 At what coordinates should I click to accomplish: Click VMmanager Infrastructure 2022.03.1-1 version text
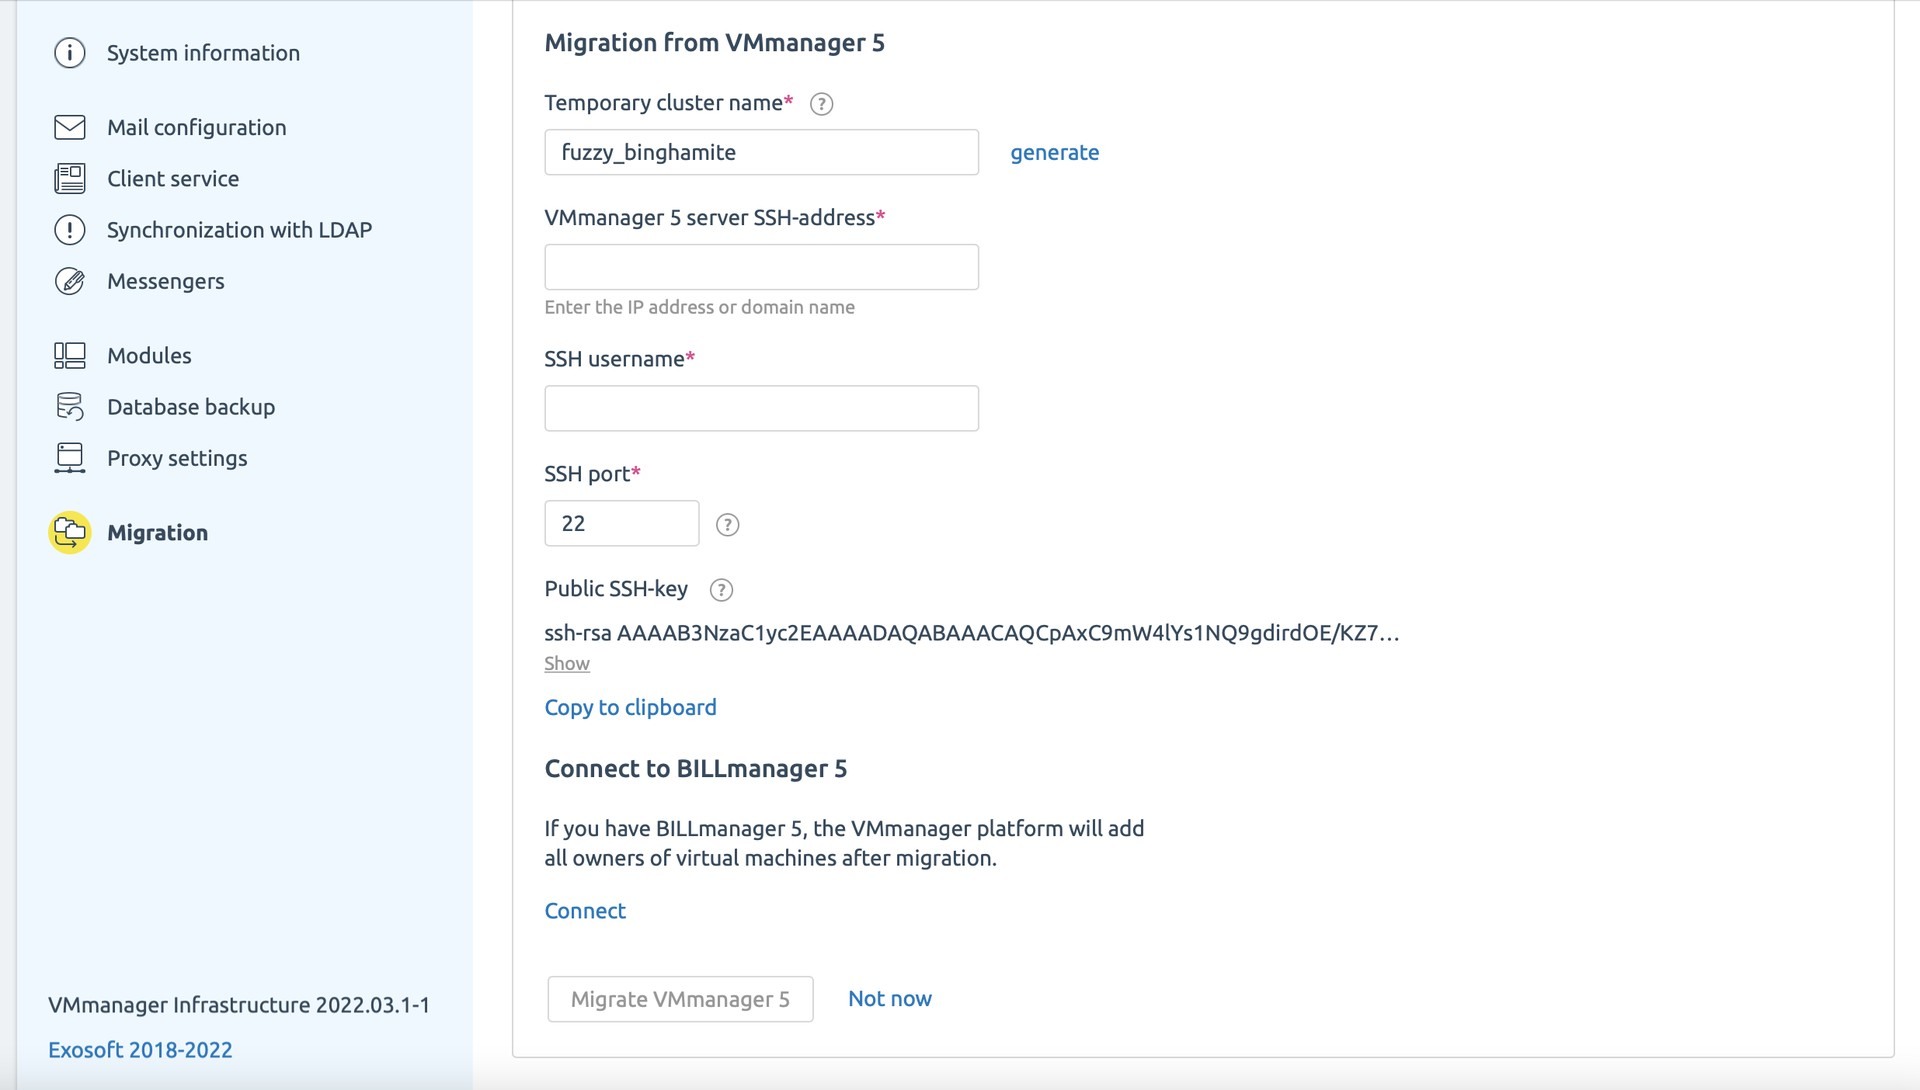pyautogui.click(x=239, y=1005)
